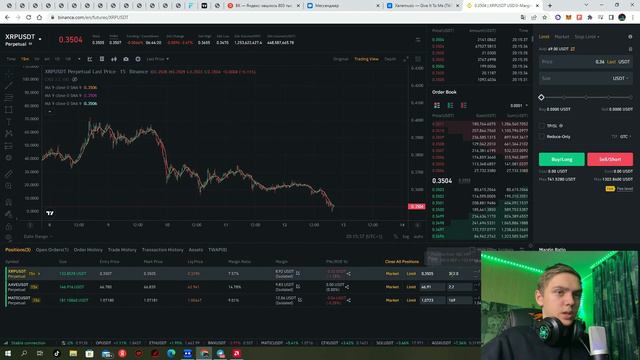Screen dimensions: 640x360
Task: Open the GTC time-in-force dropdown
Action: (x=625, y=137)
